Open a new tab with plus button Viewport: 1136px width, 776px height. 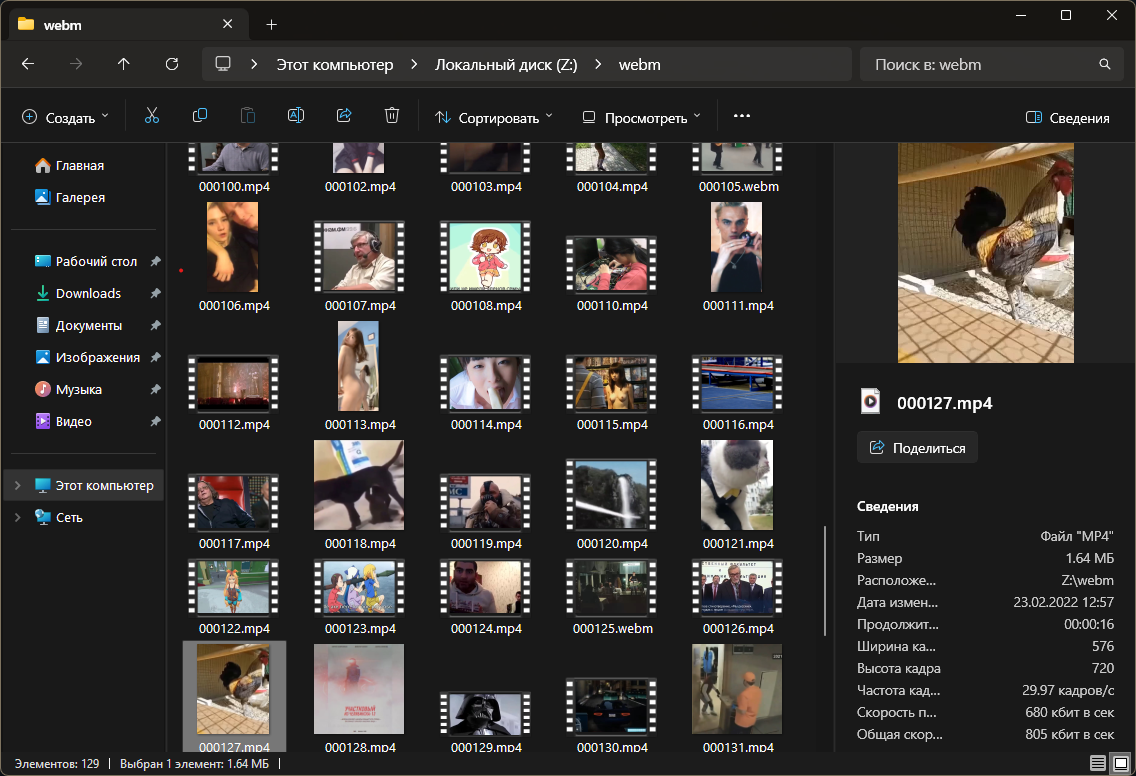[271, 24]
